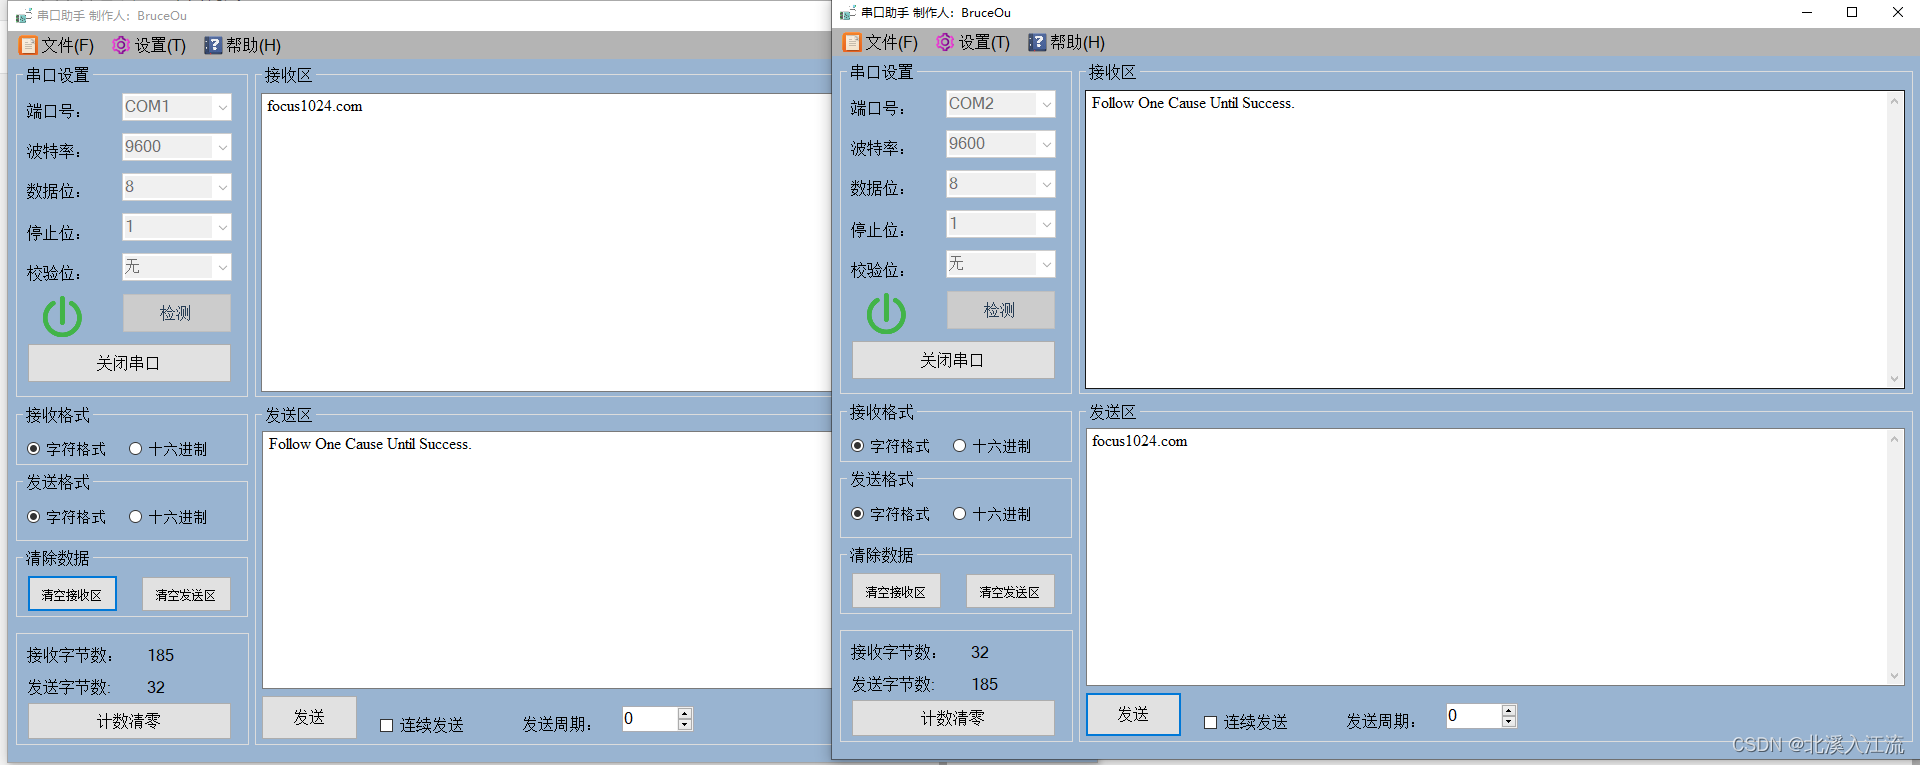Open 帮助(H) menu in COM2 window
Screen dimensions: 1920x765
(1066, 42)
